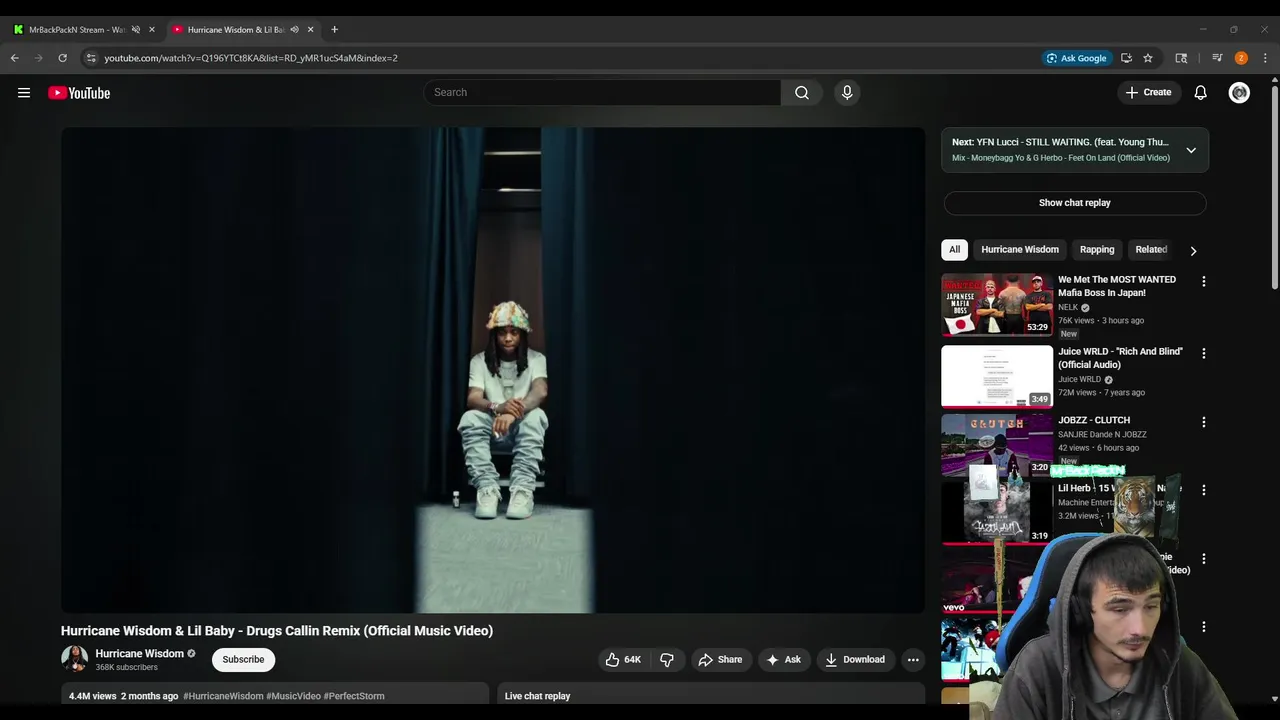Open the notifications bell
This screenshot has width=1280, height=720.
point(1201,92)
